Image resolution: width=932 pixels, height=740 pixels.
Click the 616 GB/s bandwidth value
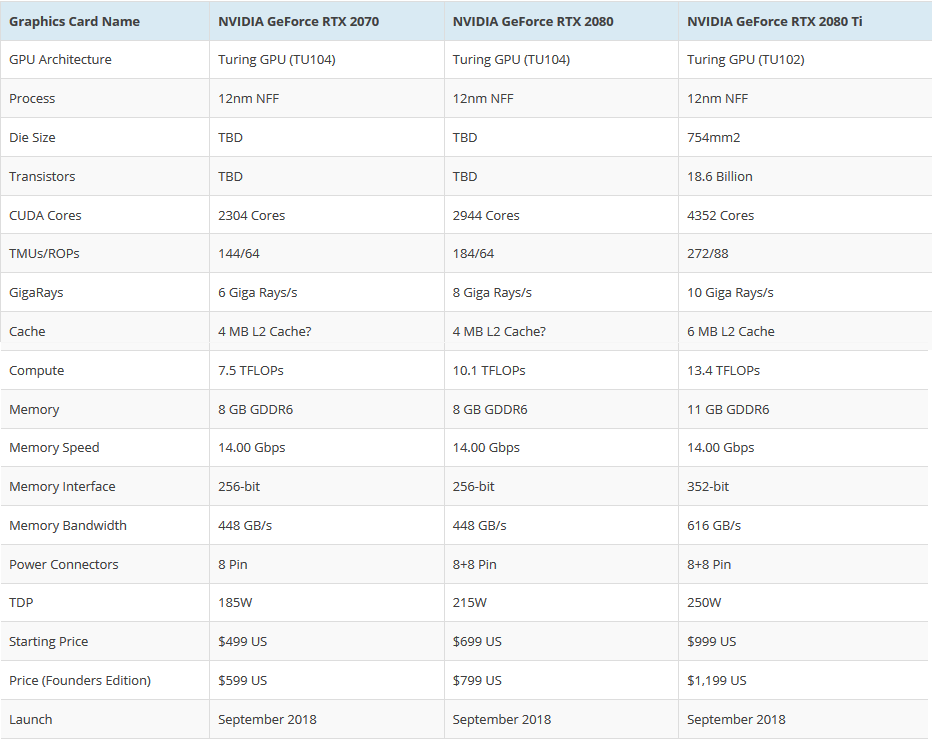pos(714,525)
